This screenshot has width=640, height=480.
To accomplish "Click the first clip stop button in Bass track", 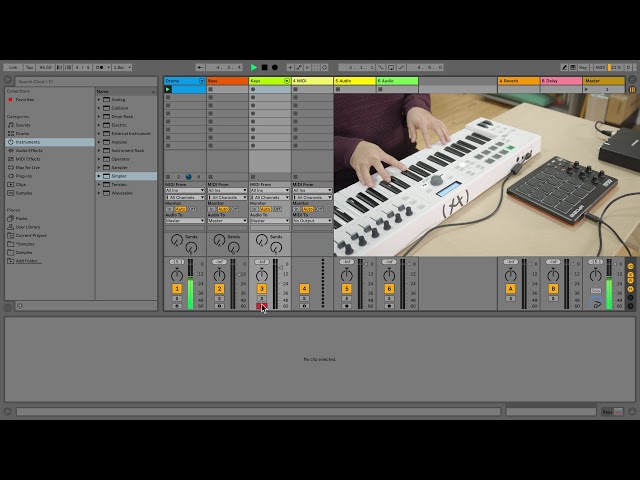I will pos(210,89).
